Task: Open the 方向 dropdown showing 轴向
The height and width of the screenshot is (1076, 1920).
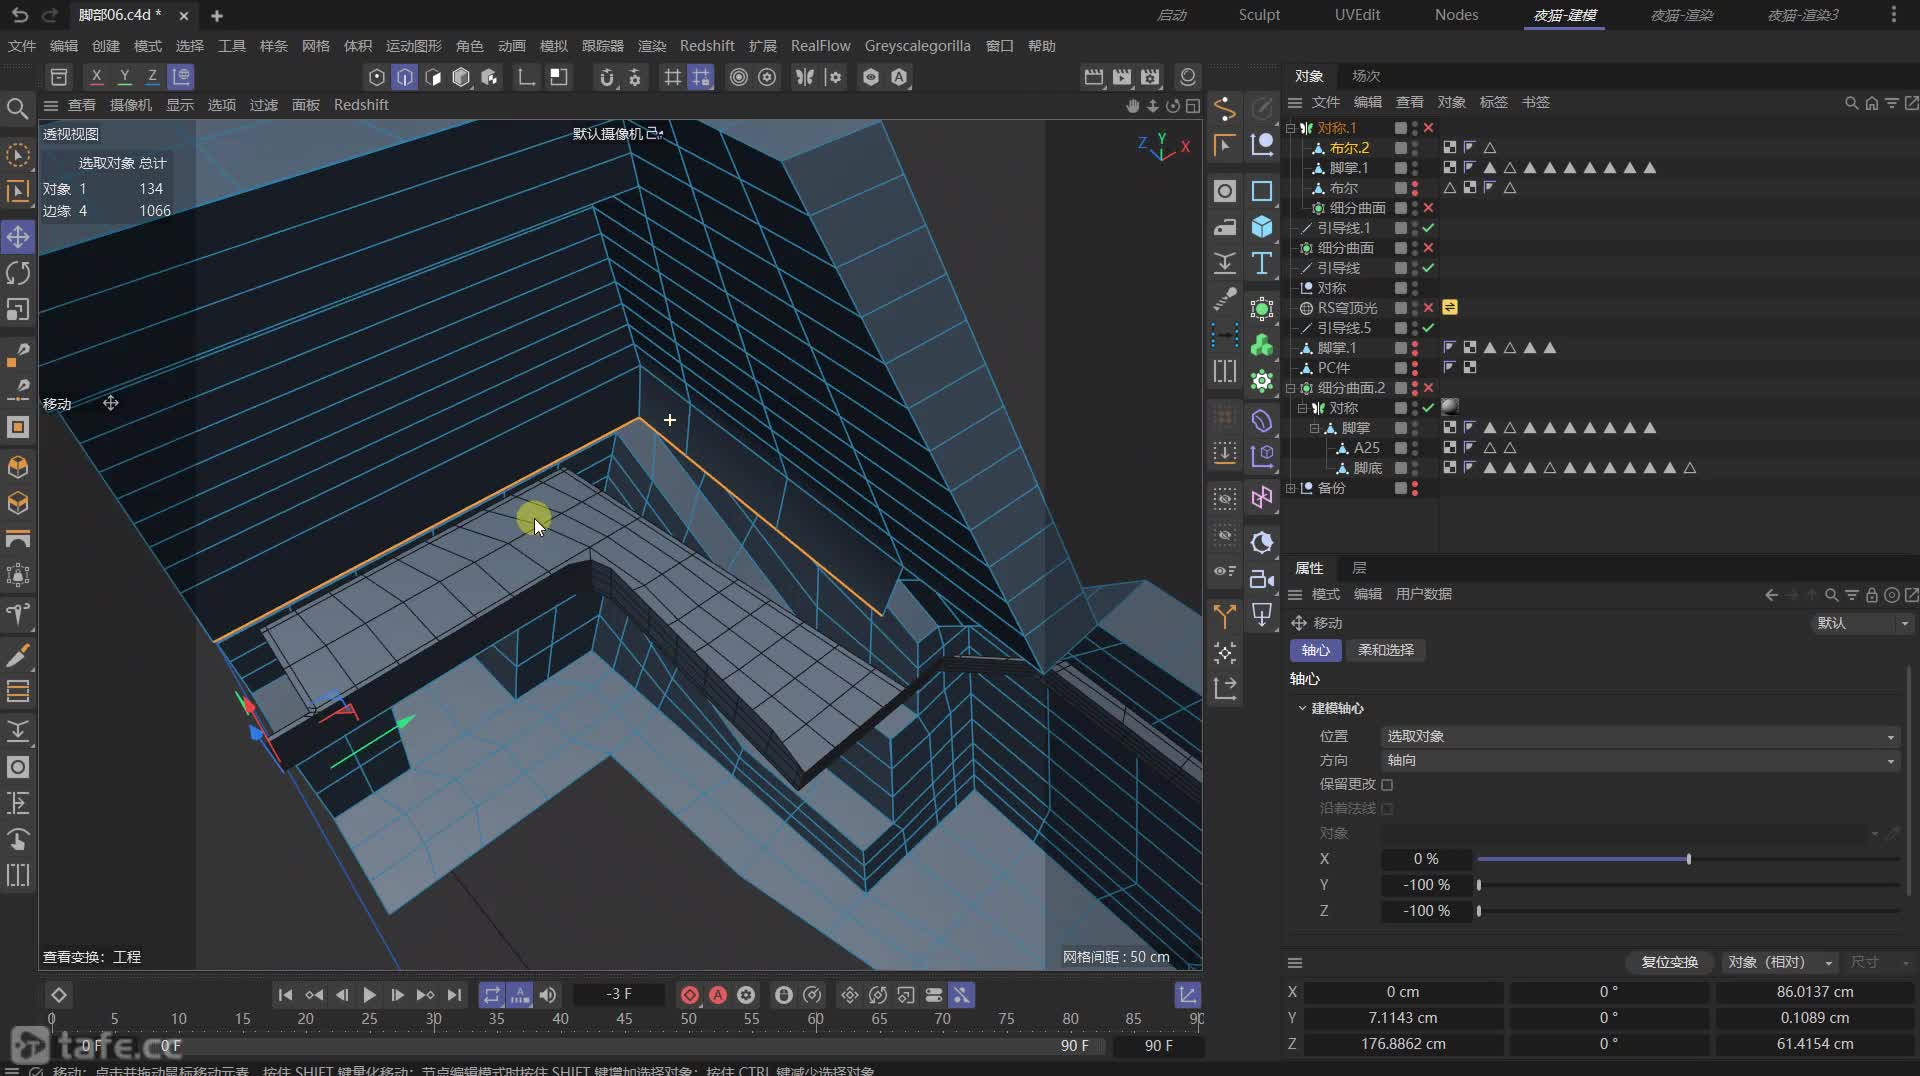Action: coord(1640,761)
